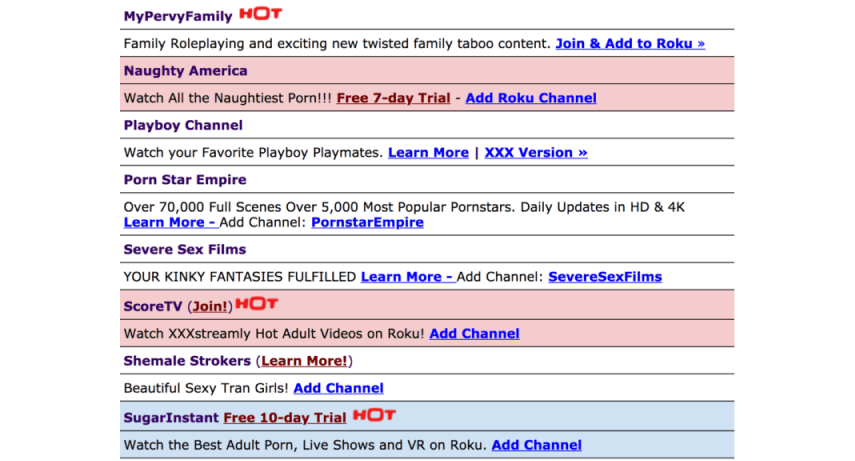The image size is (855, 461).
Task: Click 'Learn More -' under Porn Star Empire
Action: tap(171, 223)
